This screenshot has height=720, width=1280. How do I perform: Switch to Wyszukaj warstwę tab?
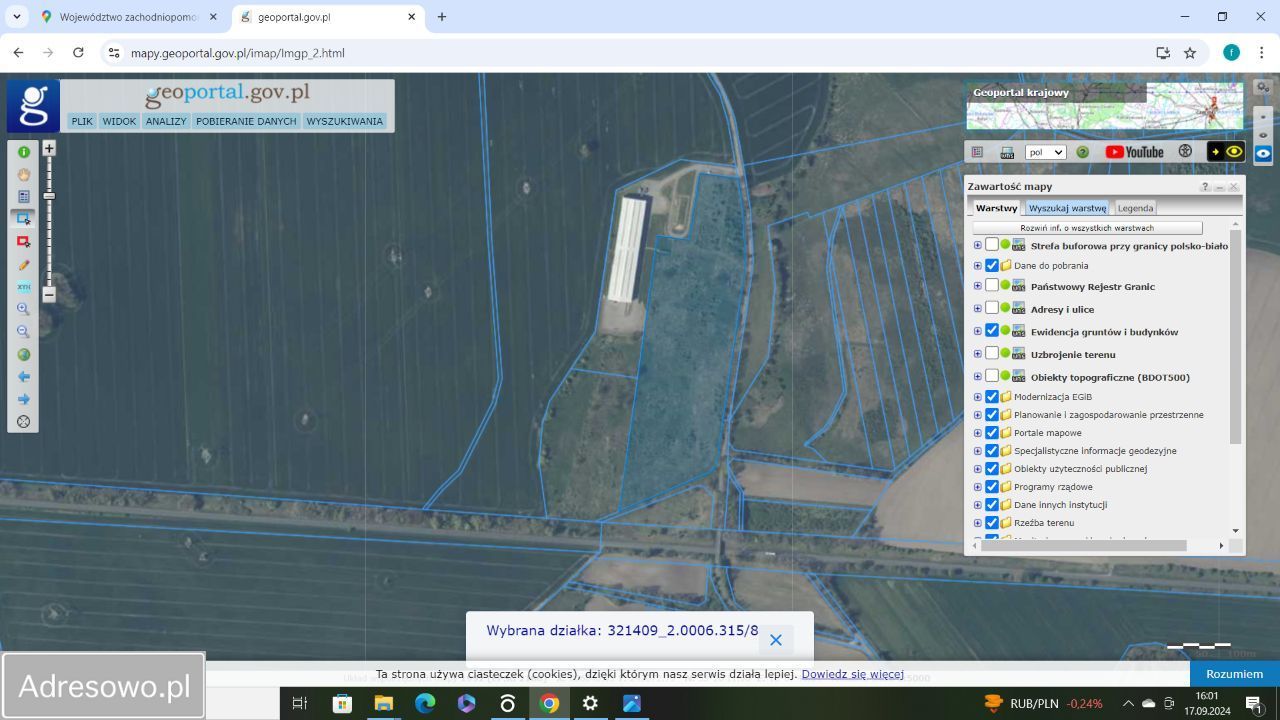pos(1067,208)
